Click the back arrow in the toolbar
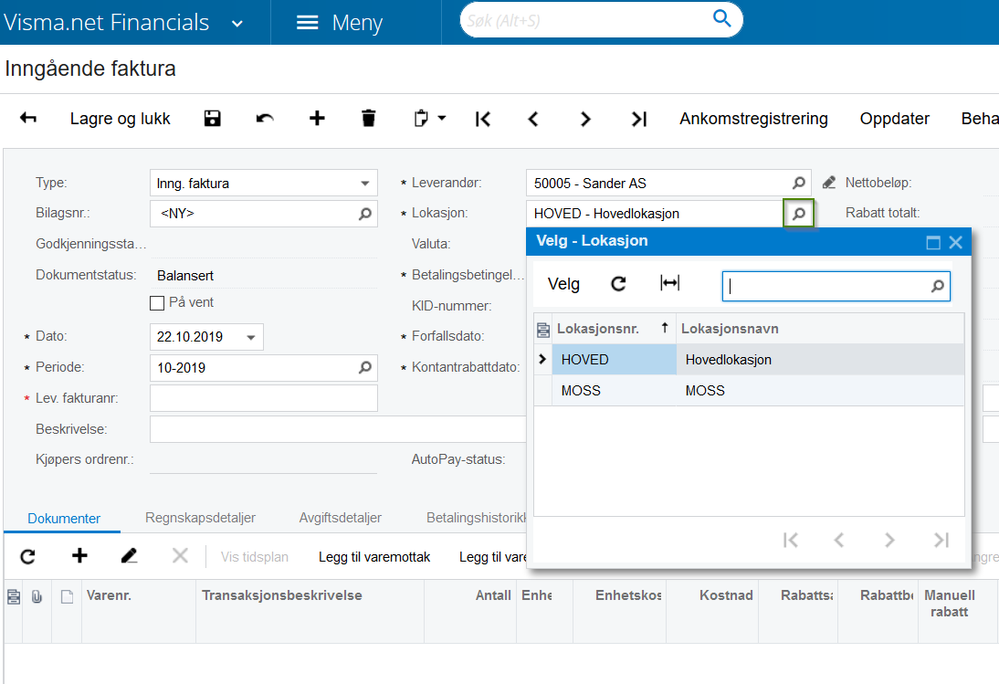Screen dimensions: 999x684 click(28, 118)
